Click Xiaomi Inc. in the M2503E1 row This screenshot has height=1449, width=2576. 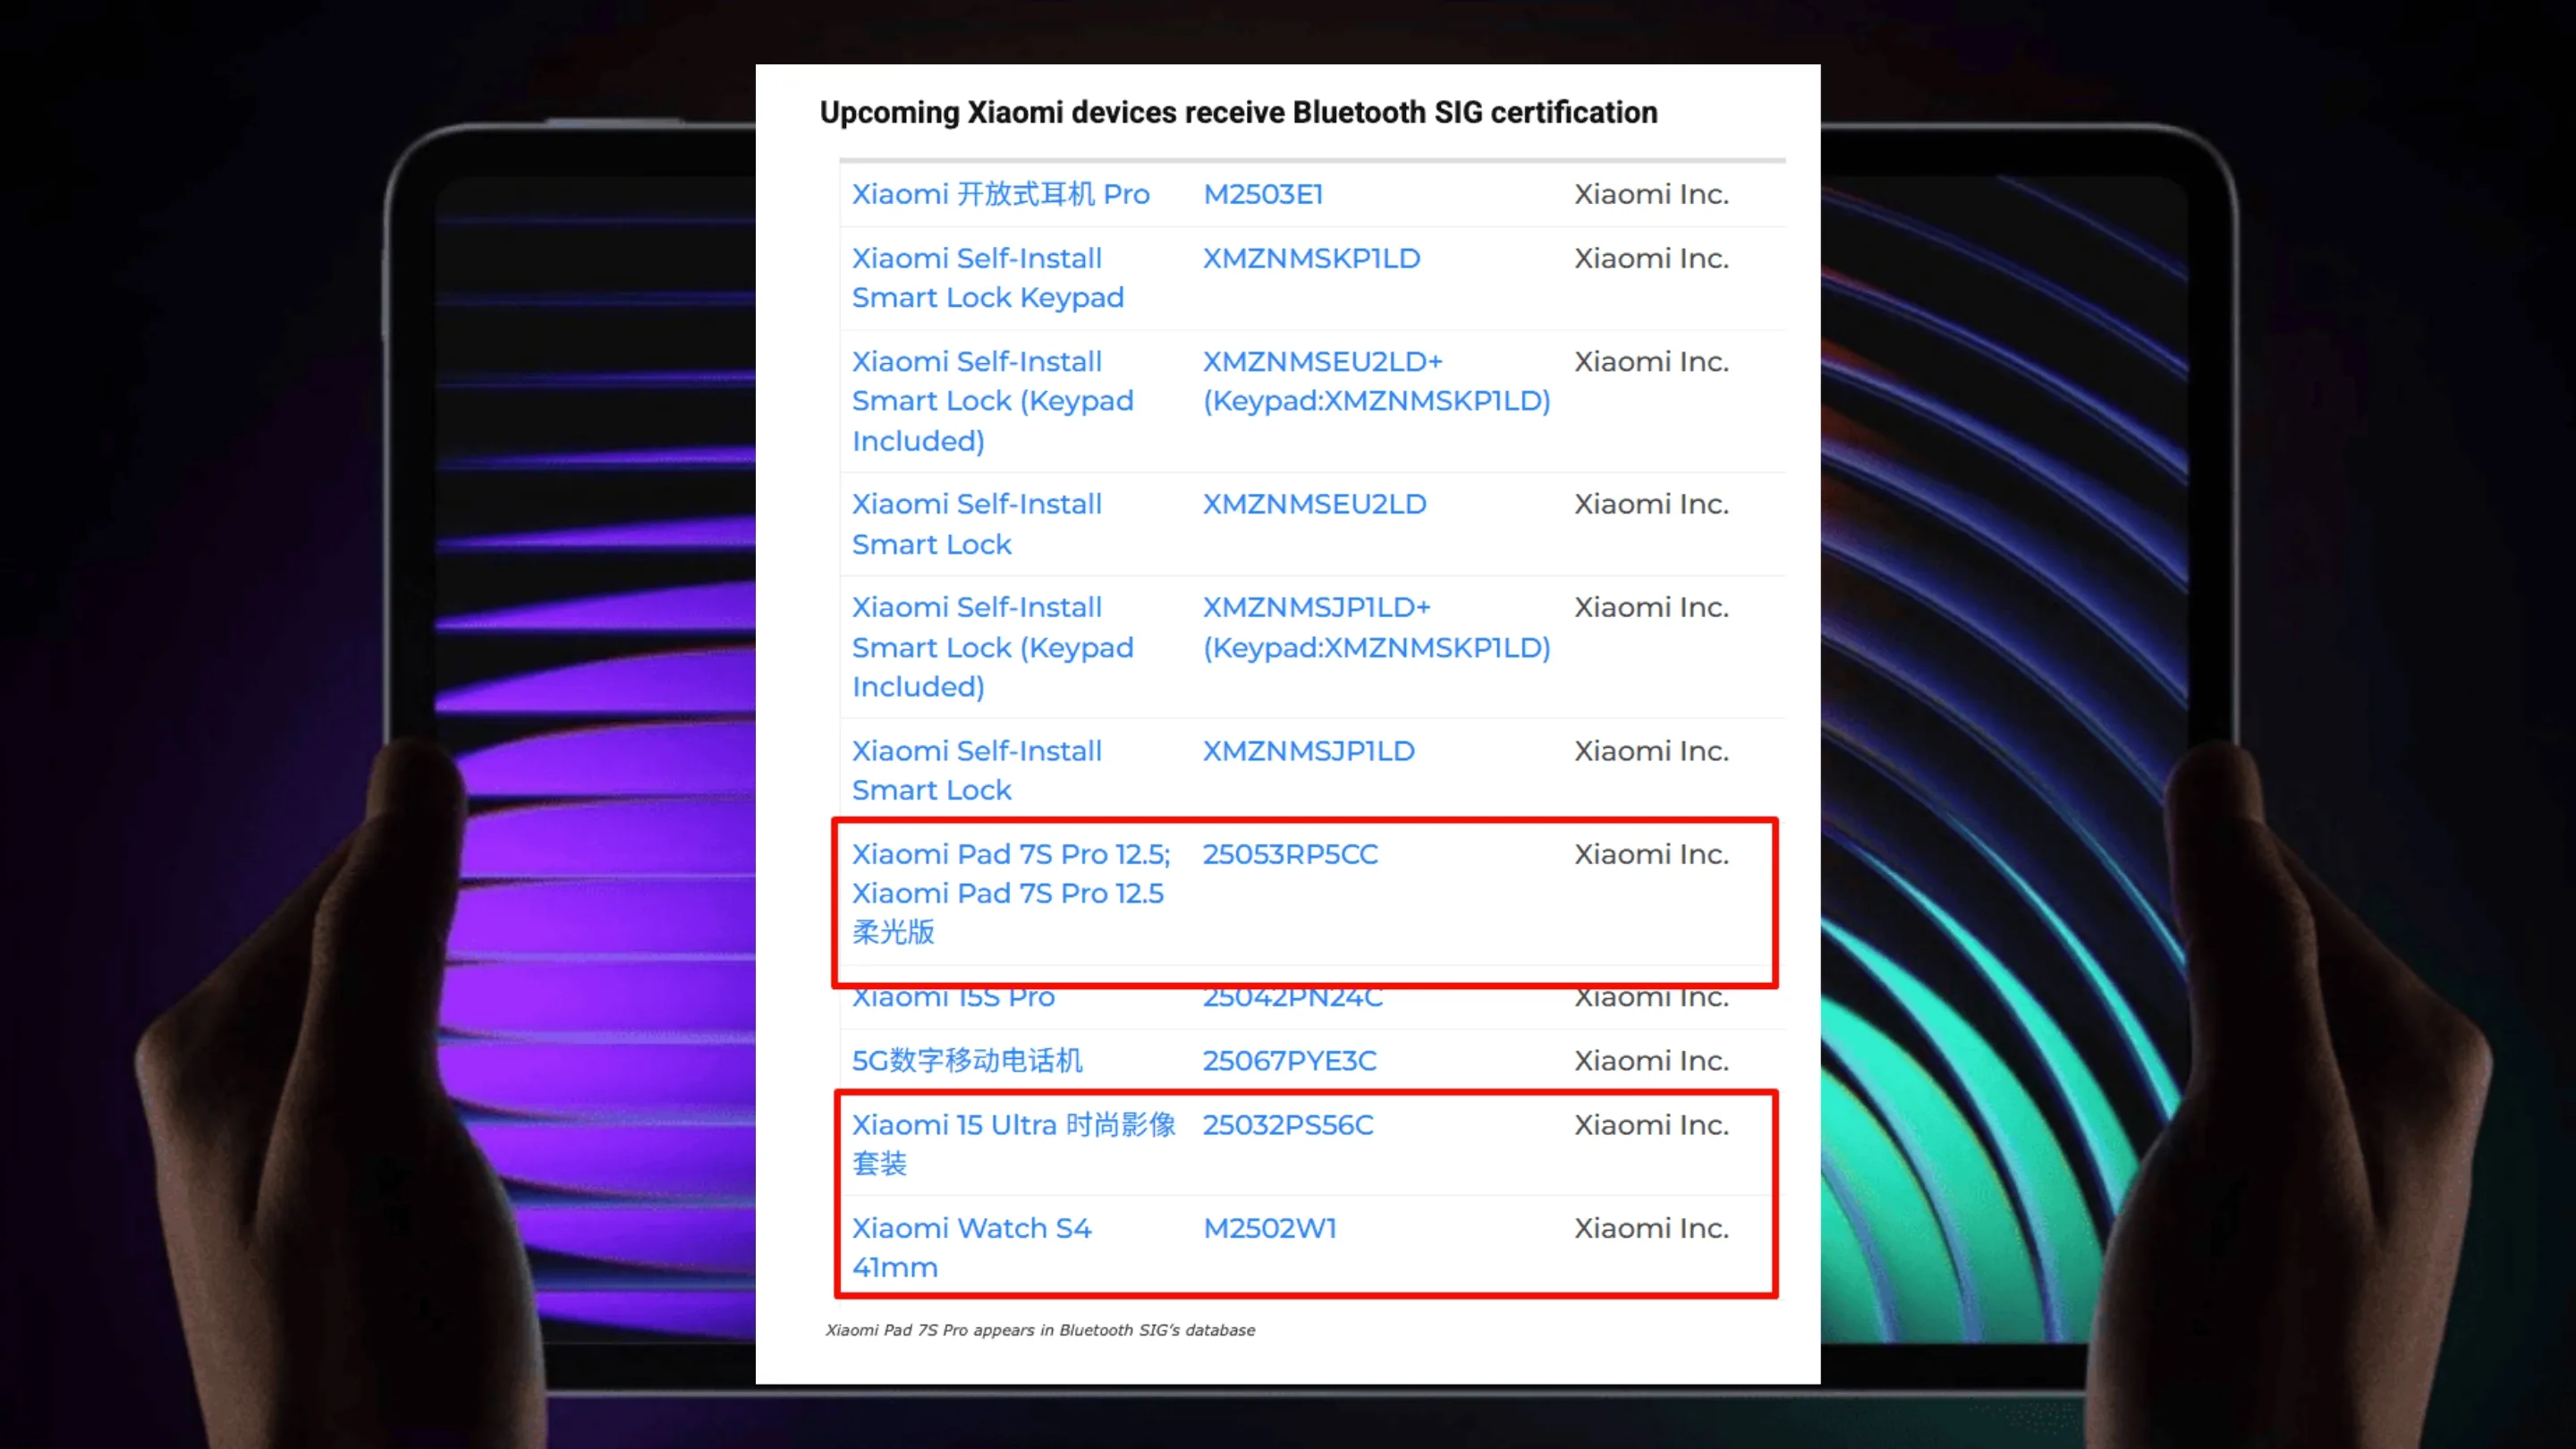click(x=1651, y=194)
